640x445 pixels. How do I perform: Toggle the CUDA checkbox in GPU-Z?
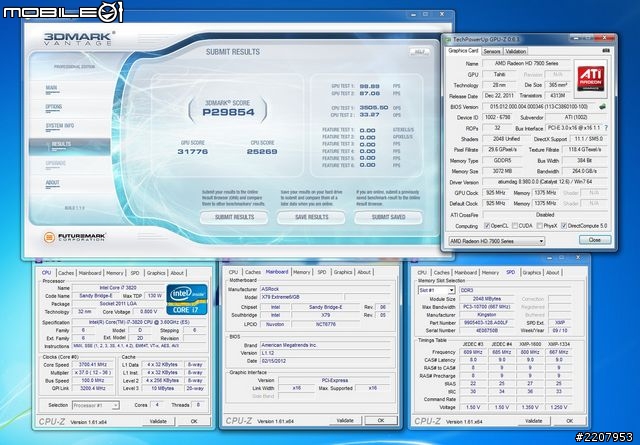pyautogui.click(x=515, y=226)
